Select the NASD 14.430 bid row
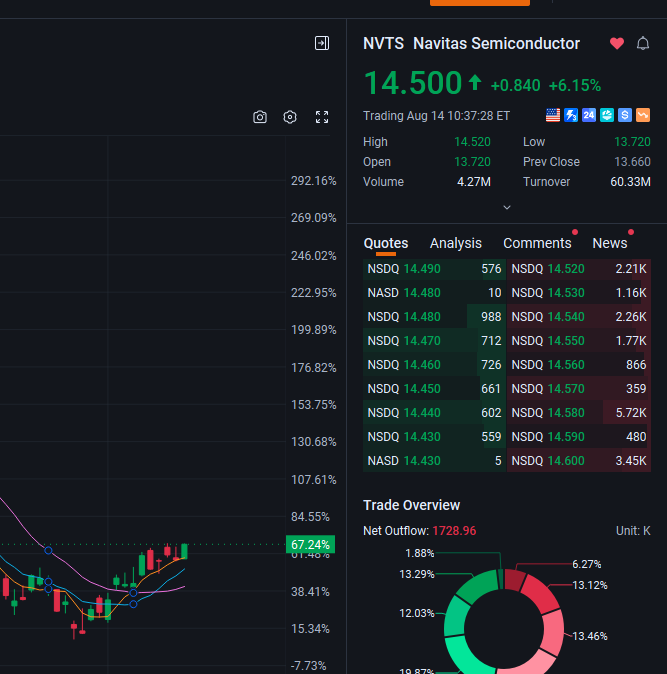The height and width of the screenshot is (674, 667). pos(434,461)
